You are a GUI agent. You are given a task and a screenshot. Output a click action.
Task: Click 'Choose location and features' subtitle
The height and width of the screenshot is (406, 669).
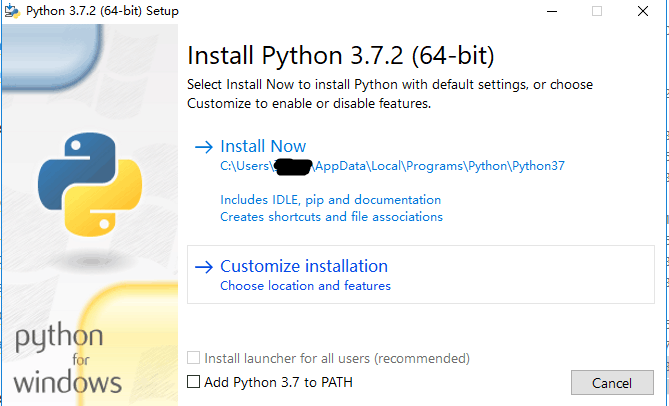(x=305, y=286)
